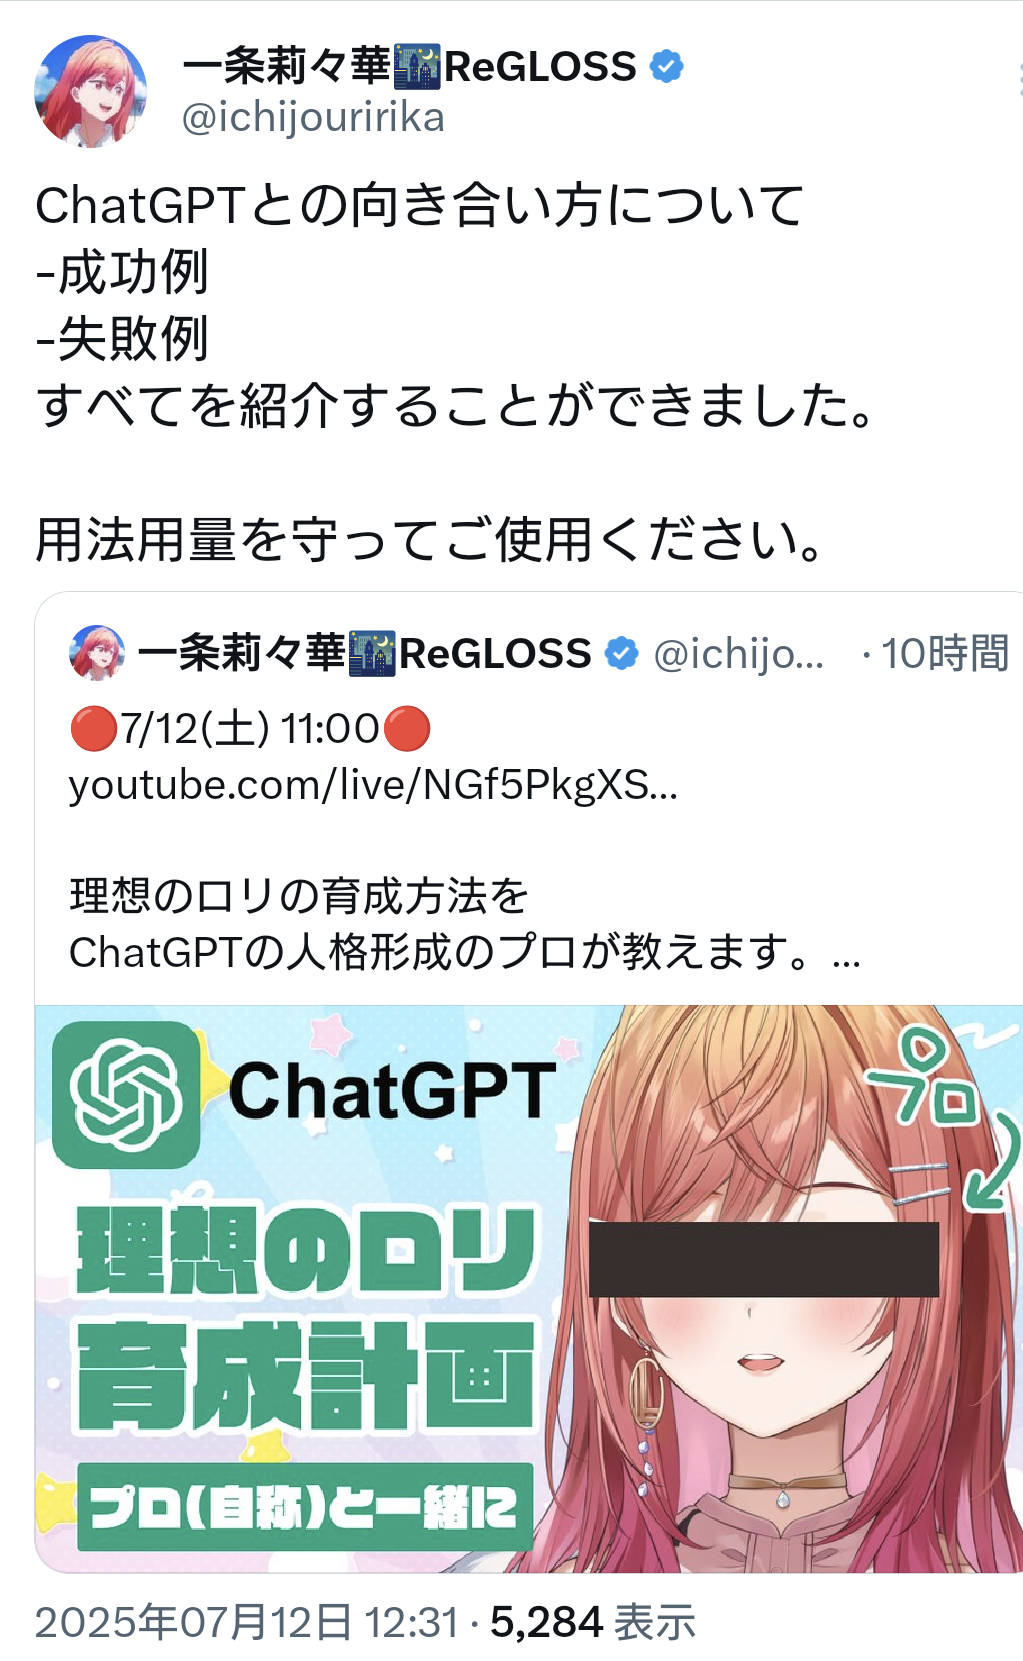This screenshot has height=1661, width=1023.
Task: Tap the verified badge in the quoted tweet
Action: click(x=622, y=653)
